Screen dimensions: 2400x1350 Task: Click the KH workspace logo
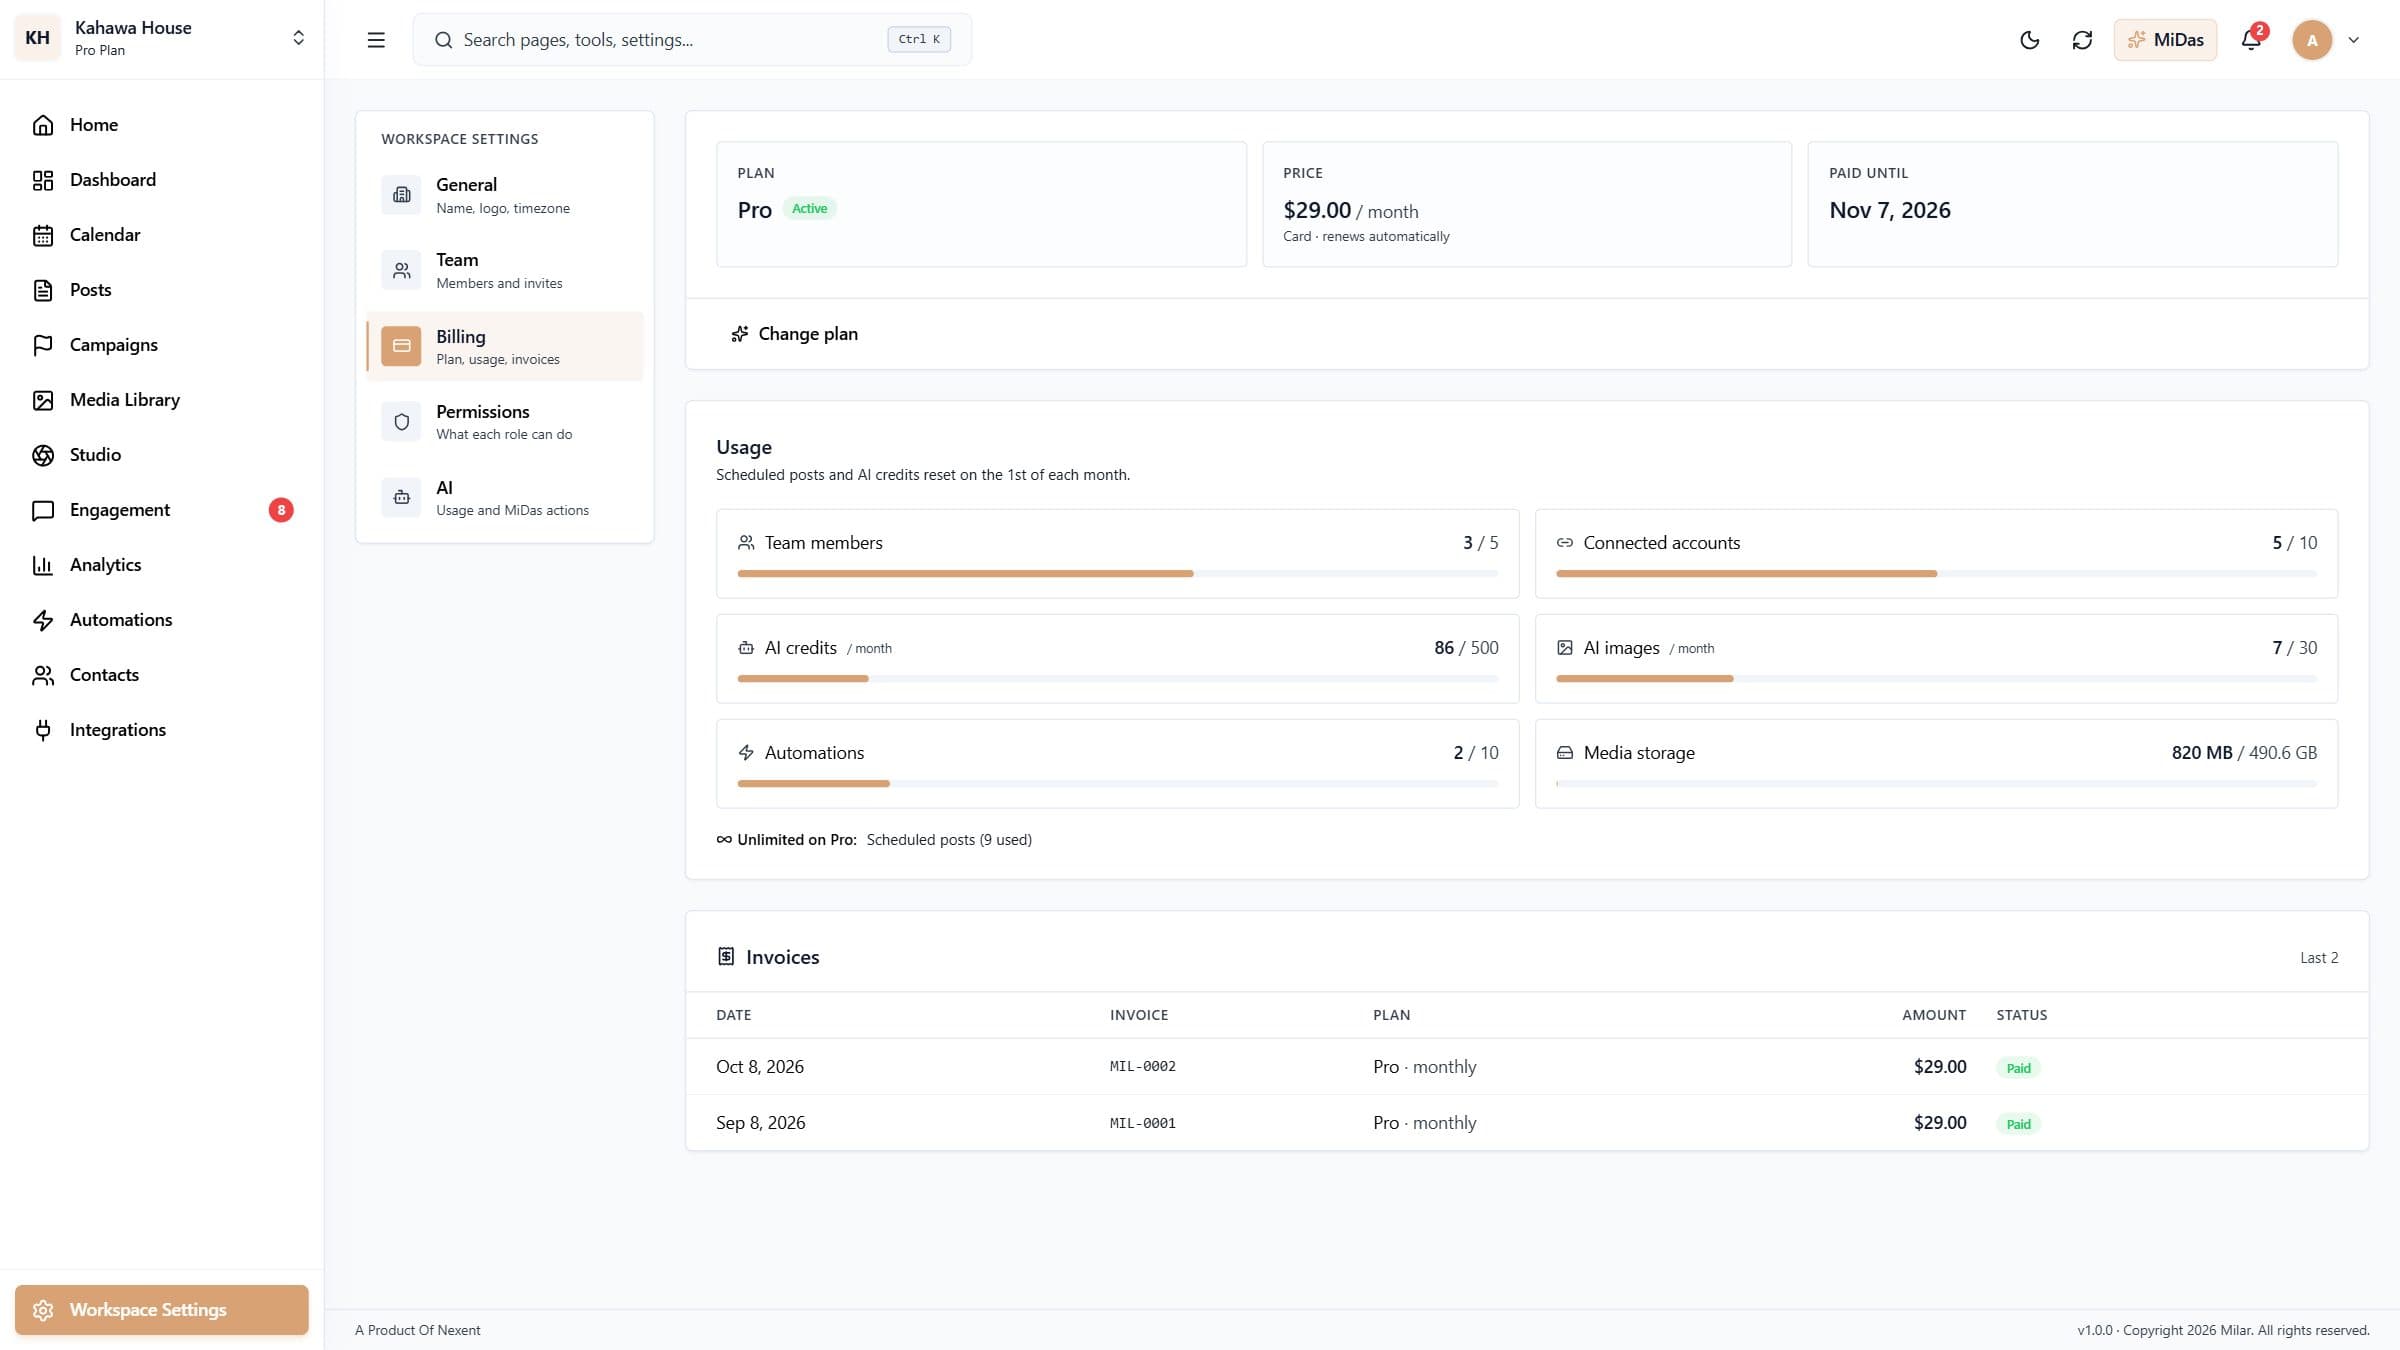coord(37,38)
